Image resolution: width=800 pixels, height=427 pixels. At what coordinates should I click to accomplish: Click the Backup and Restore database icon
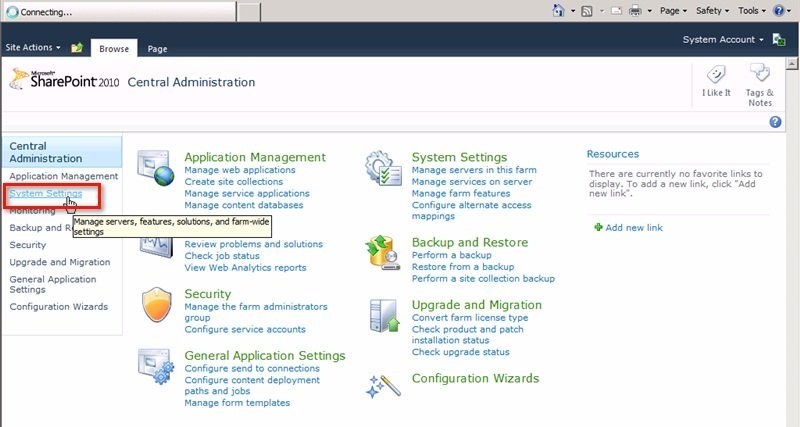pyautogui.click(x=383, y=253)
